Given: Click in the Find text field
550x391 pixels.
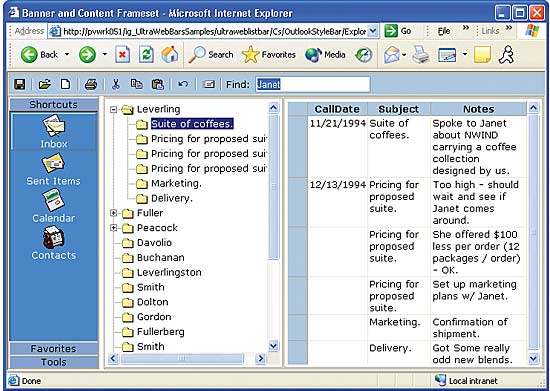Looking at the screenshot, I should click(x=313, y=85).
